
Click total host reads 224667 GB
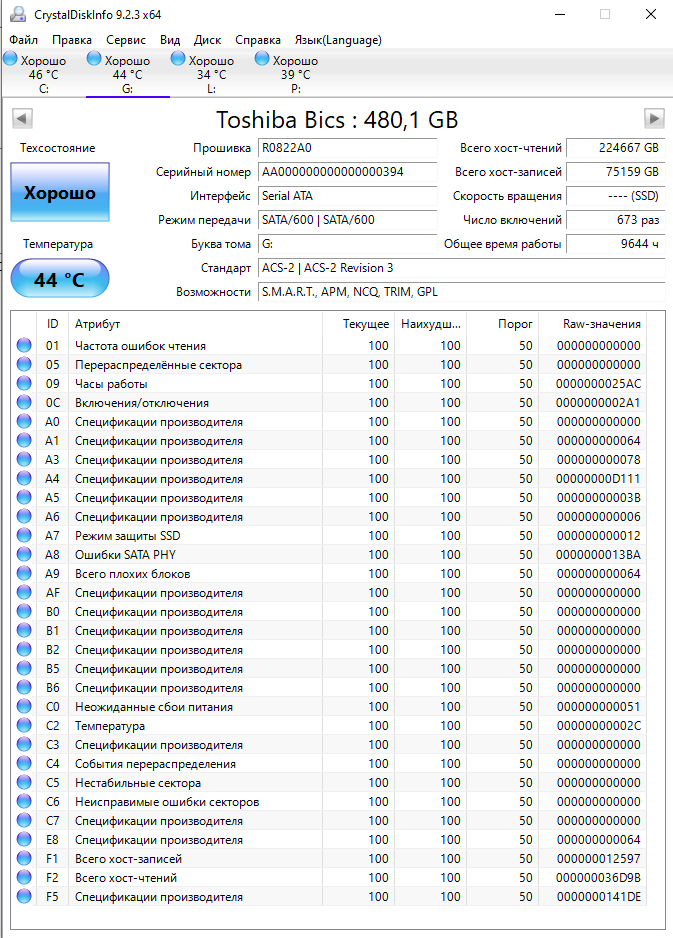point(615,148)
